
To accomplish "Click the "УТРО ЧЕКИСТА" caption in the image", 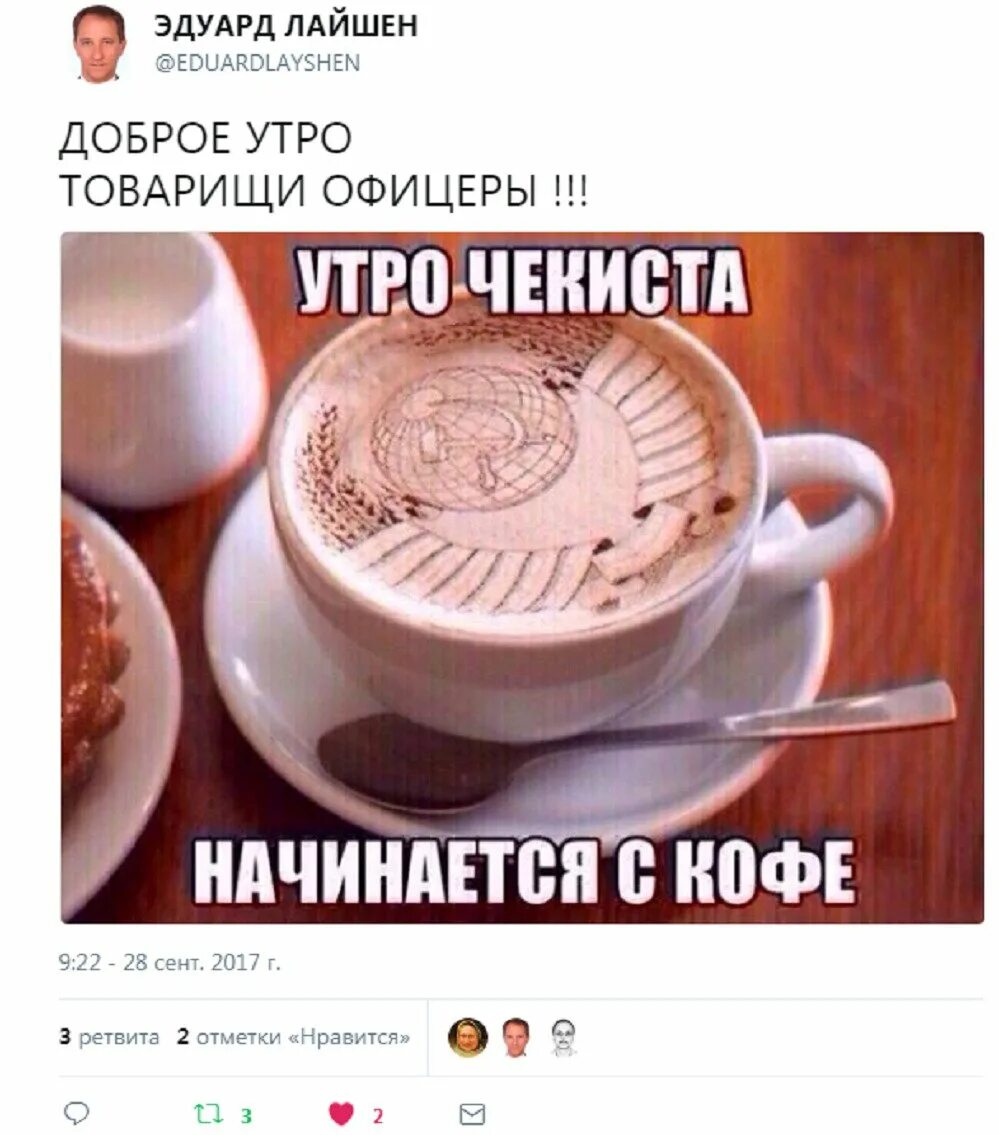I will (521, 282).
